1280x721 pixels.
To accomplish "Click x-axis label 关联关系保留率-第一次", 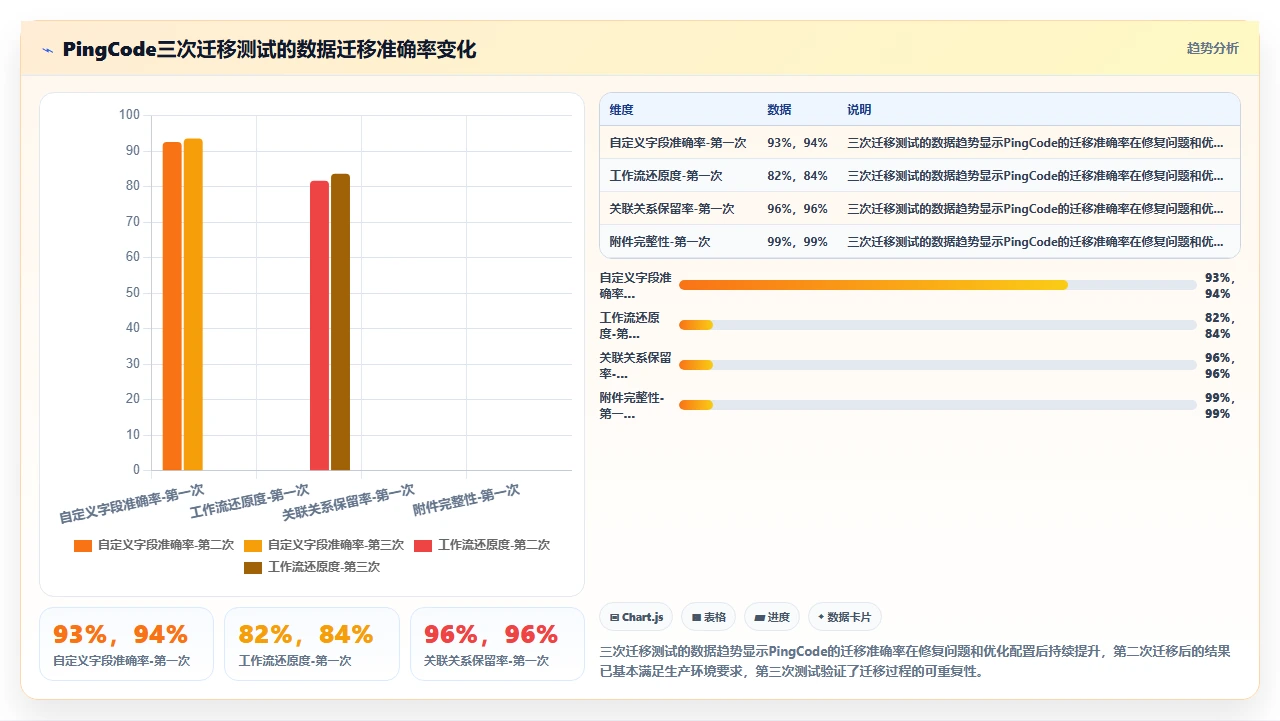I will point(348,502).
